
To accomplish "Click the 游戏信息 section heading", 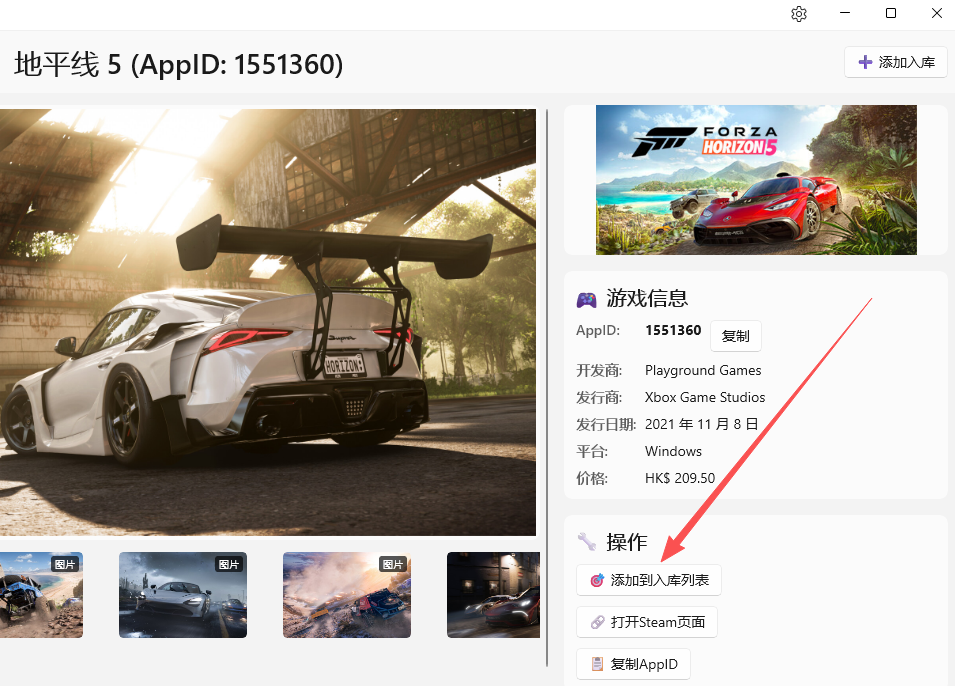I will 647,299.
